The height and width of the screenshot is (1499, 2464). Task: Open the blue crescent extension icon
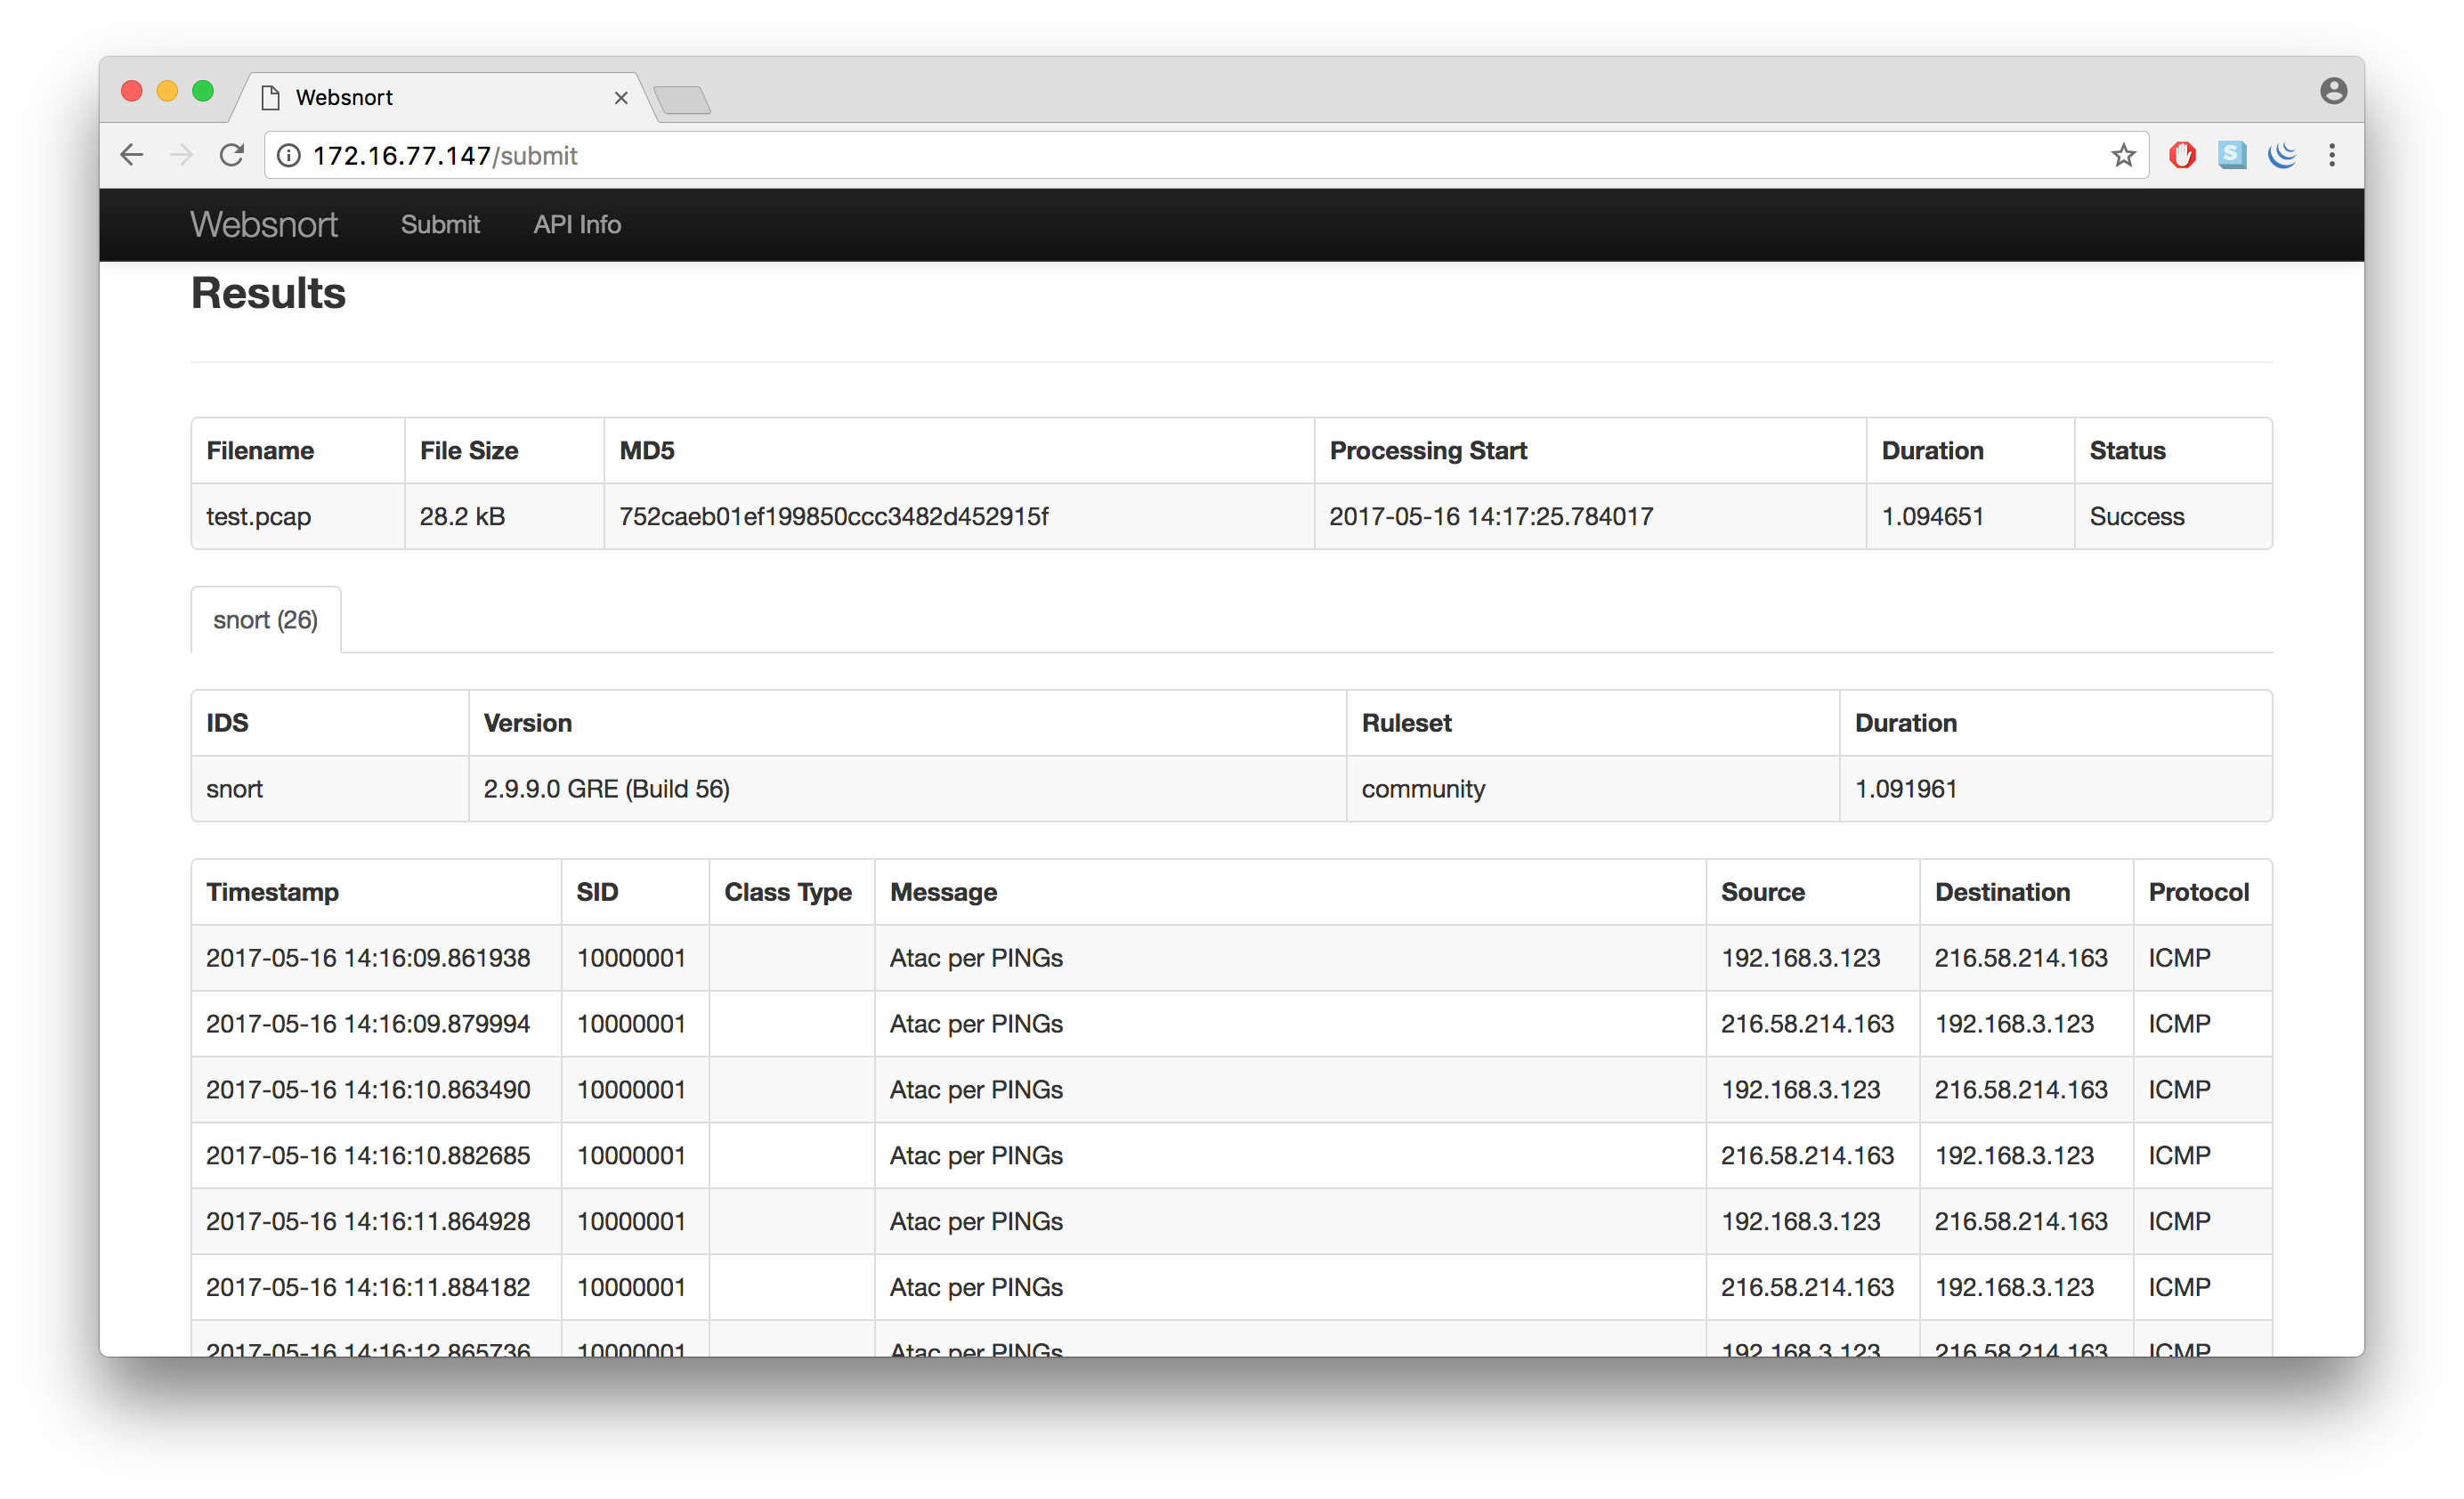click(2282, 155)
